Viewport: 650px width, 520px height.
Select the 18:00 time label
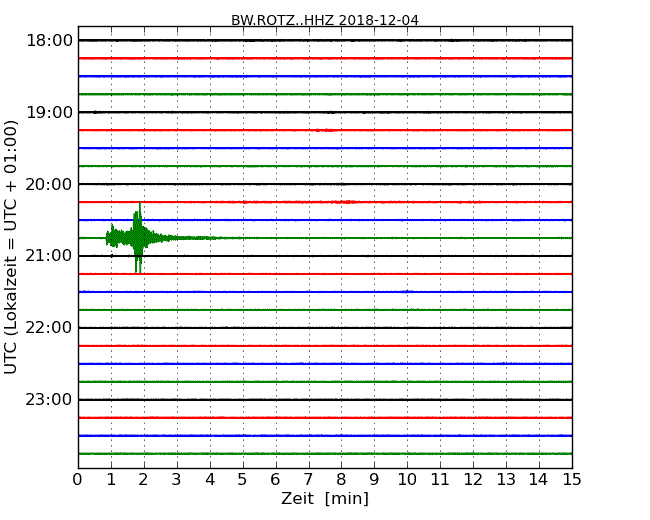point(49,41)
